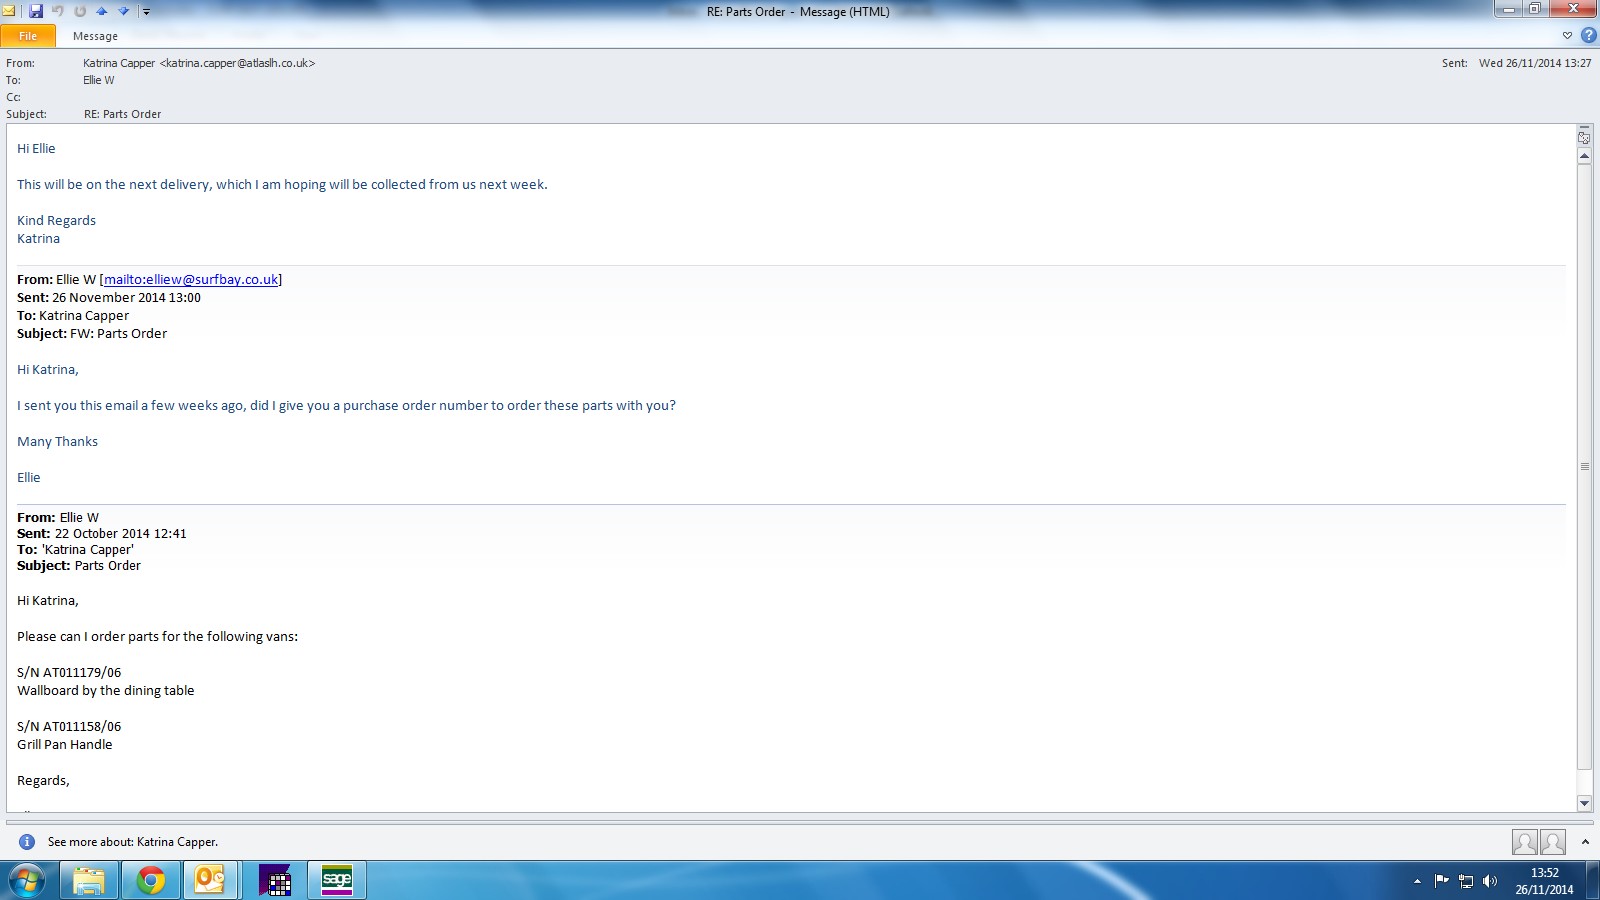Expand the People Pane with caret arrow

click(x=1585, y=842)
